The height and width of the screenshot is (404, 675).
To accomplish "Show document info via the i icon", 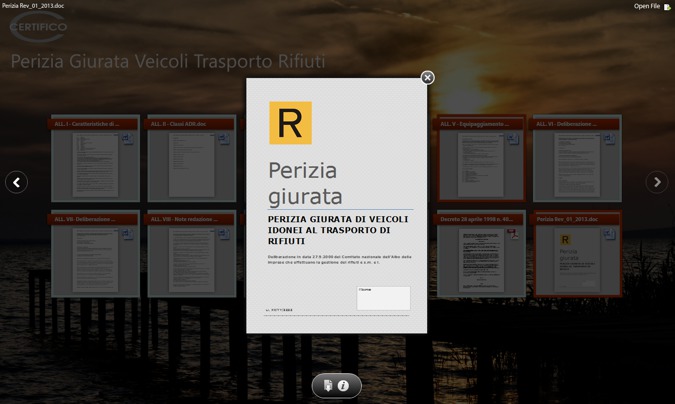I will [344, 386].
